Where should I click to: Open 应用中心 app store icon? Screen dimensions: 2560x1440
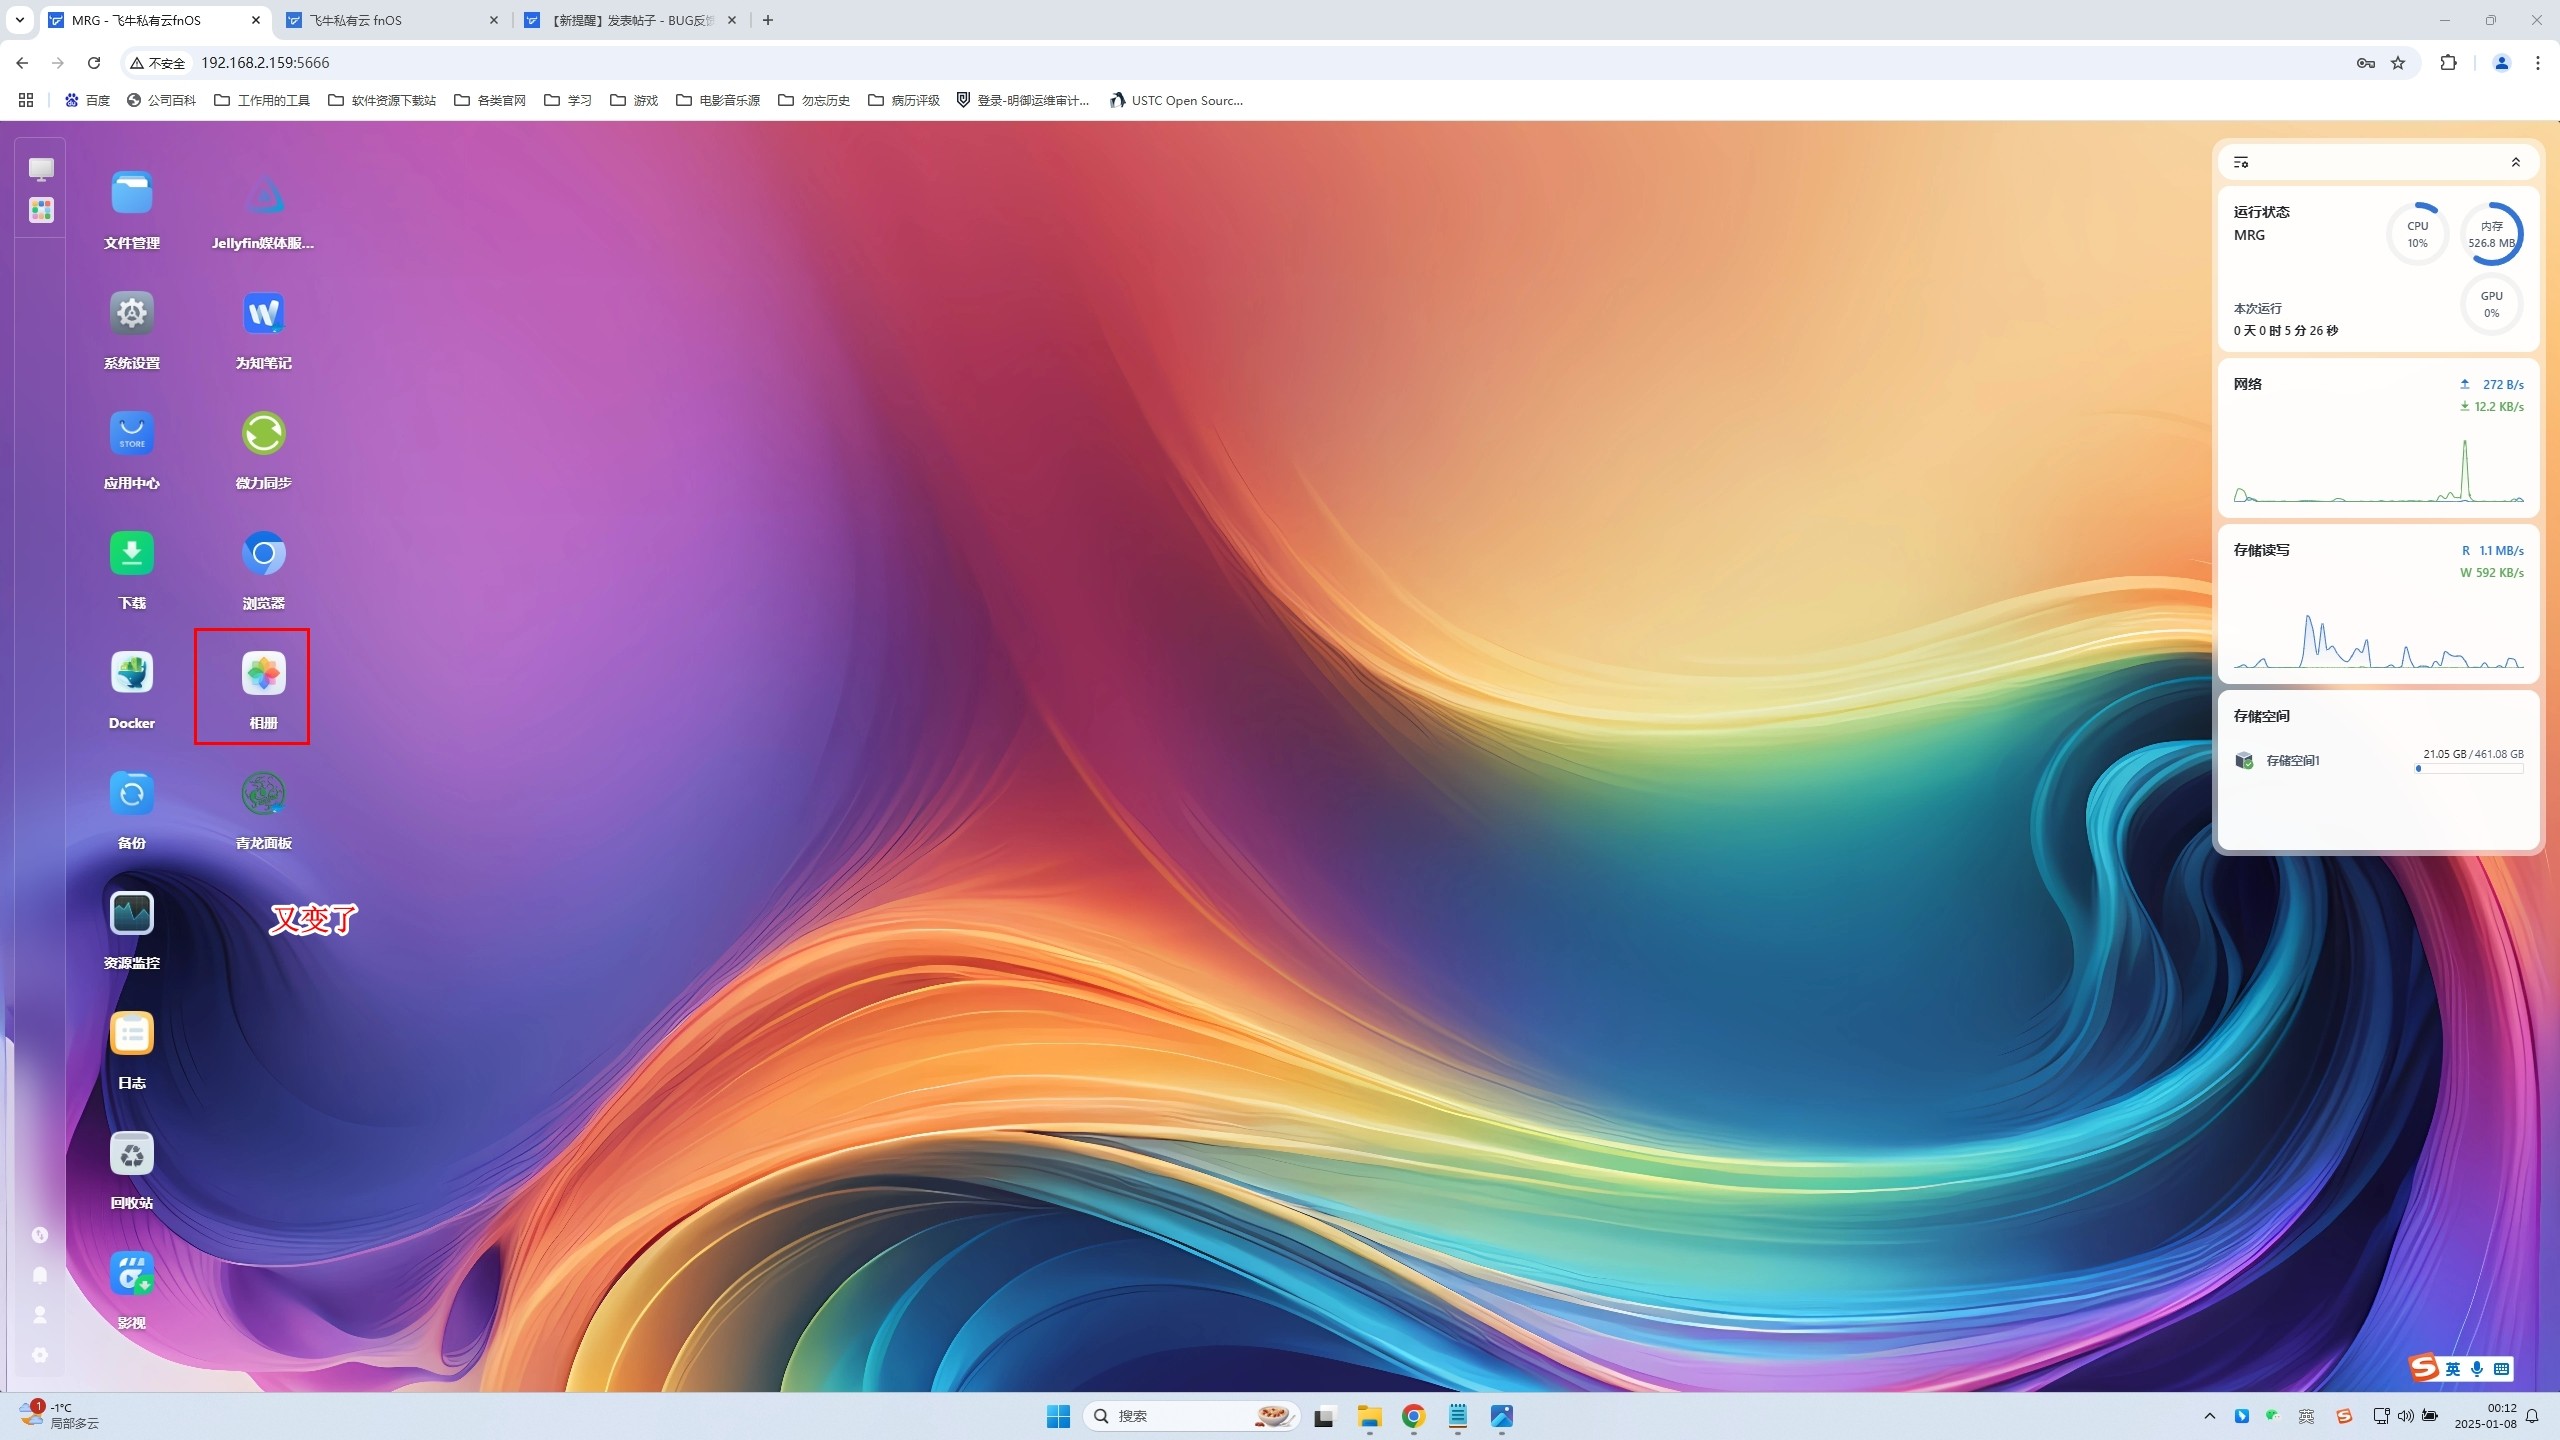click(x=131, y=433)
